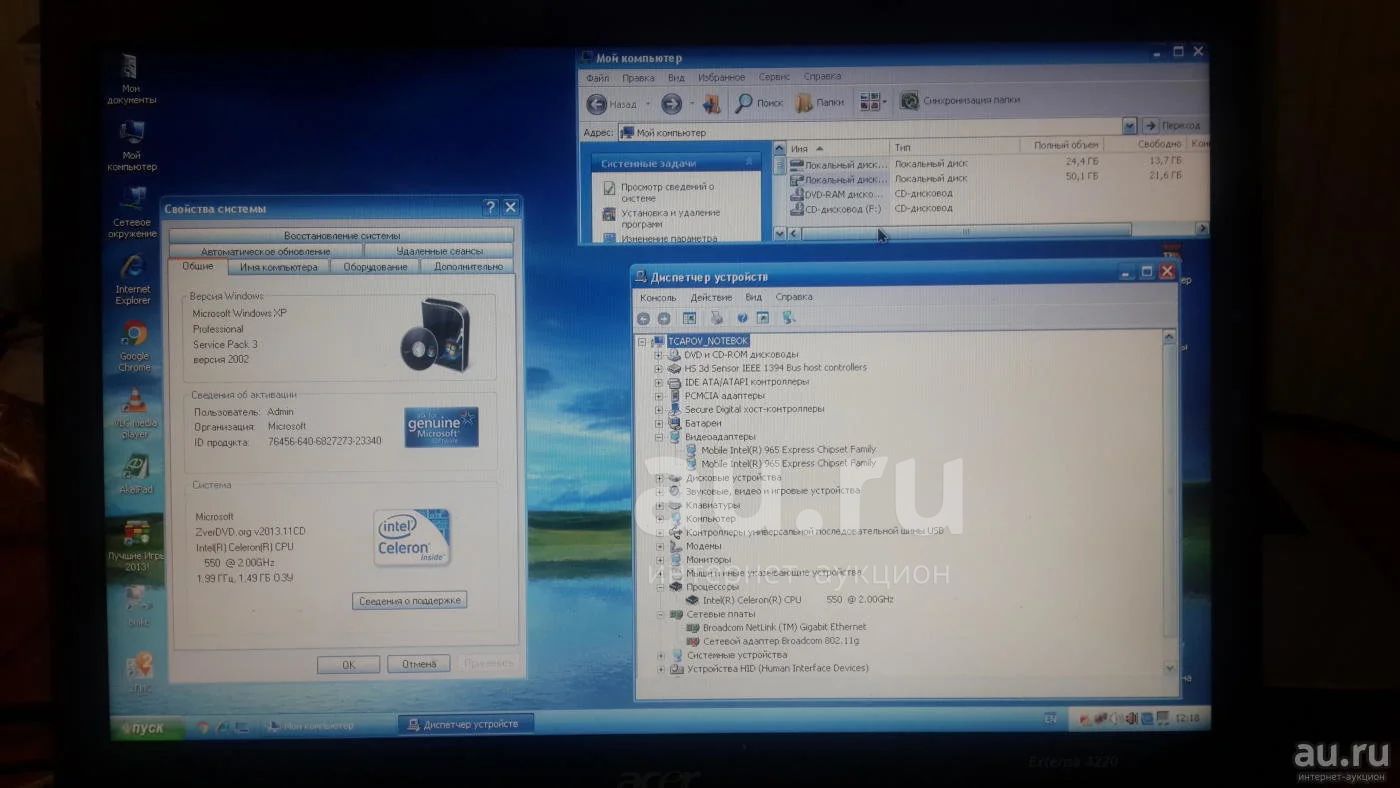The height and width of the screenshot is (788, 1400).
Task: Switch to Удаленные сеансы tab
Action: (439, 251)
